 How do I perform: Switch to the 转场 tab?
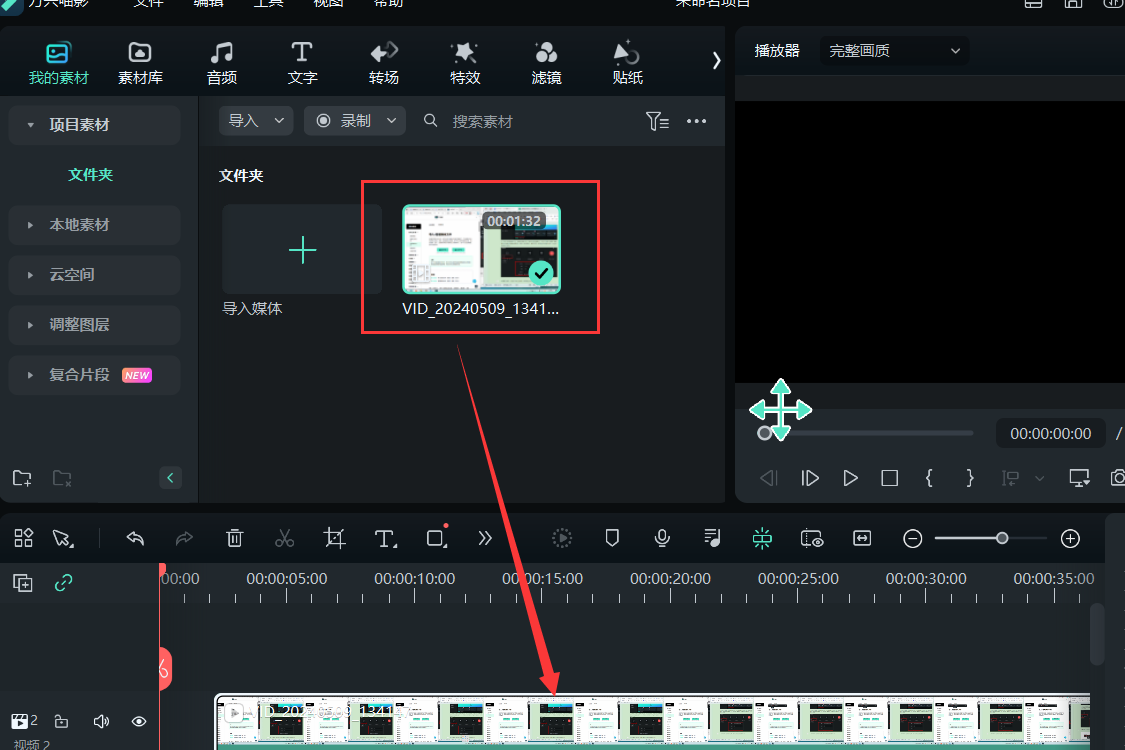pyautogui.click(x=384, y=62)
